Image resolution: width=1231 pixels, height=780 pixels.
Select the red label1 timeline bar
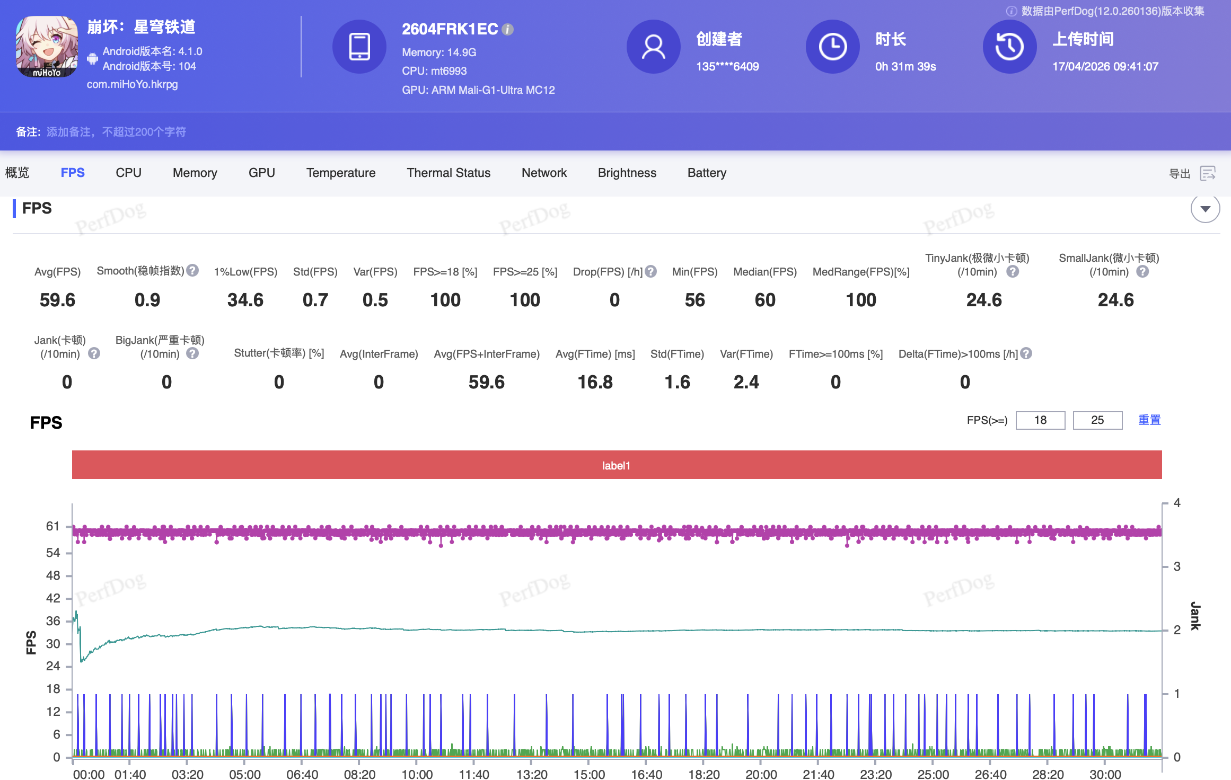point(616,465)
